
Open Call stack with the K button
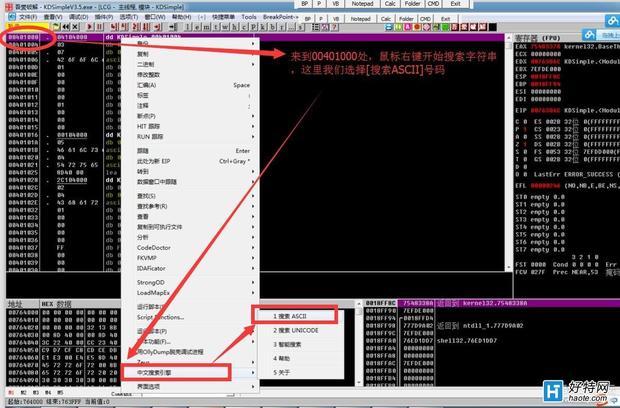[263, 27]
